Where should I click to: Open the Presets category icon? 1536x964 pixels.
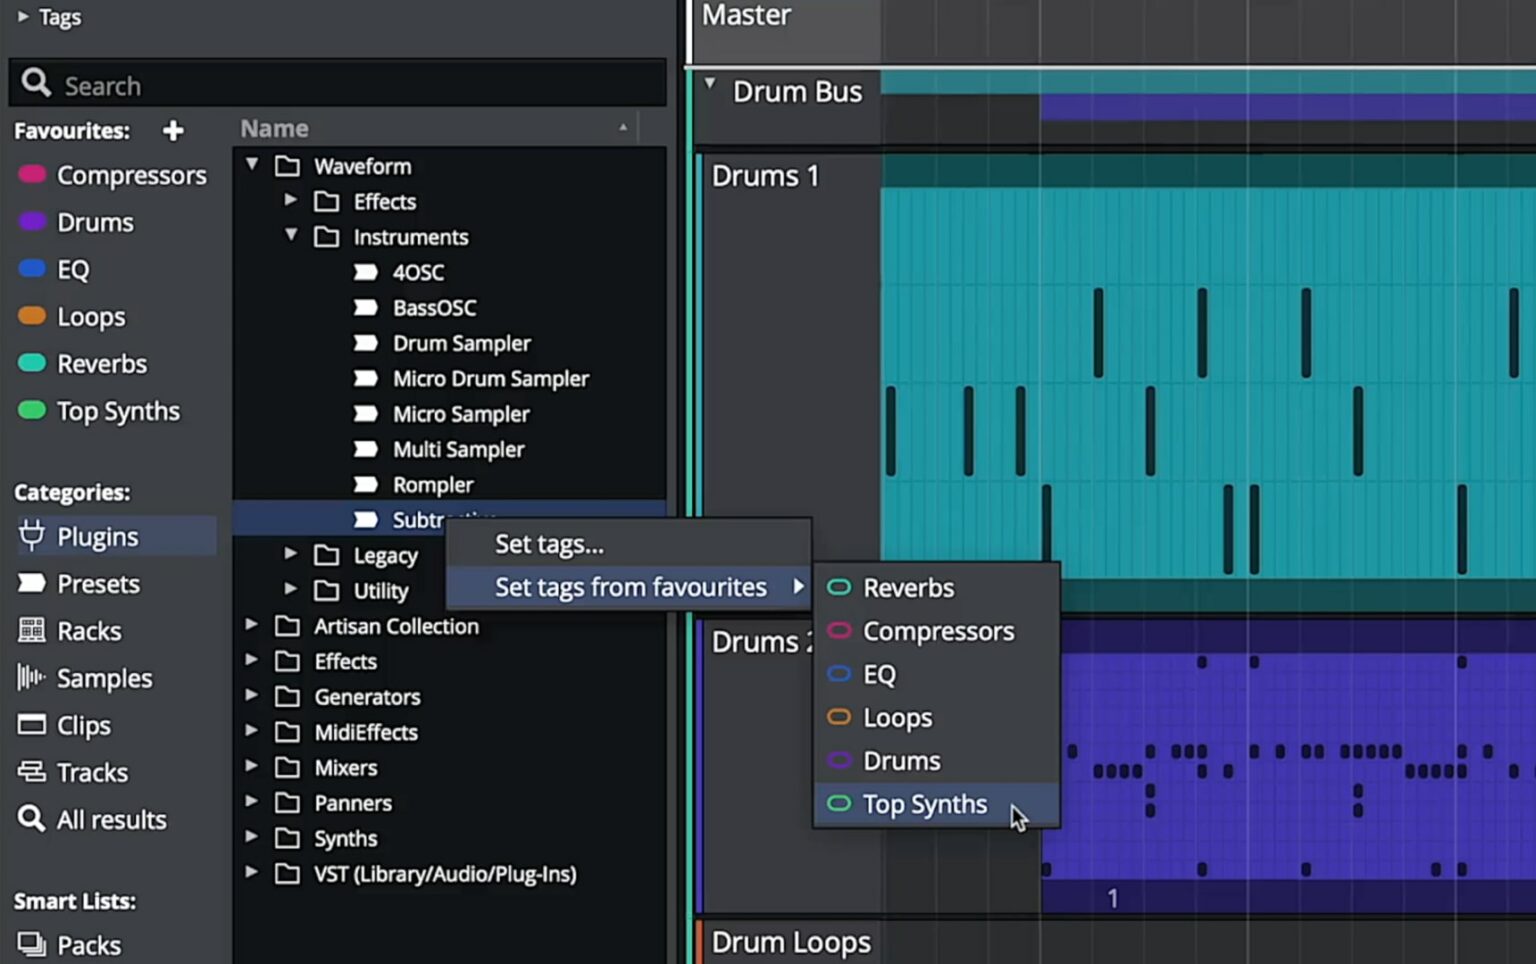[31, 583]
